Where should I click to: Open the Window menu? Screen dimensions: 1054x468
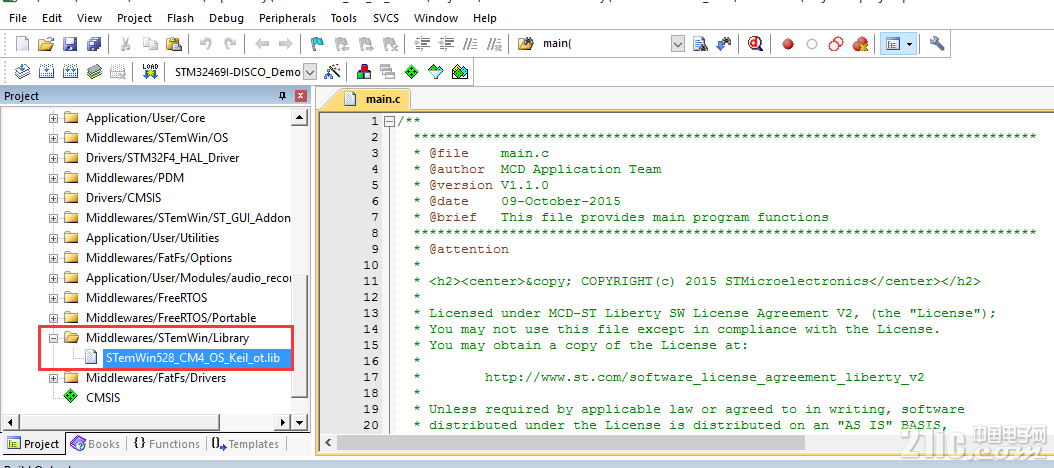click(x=436, y=18)
